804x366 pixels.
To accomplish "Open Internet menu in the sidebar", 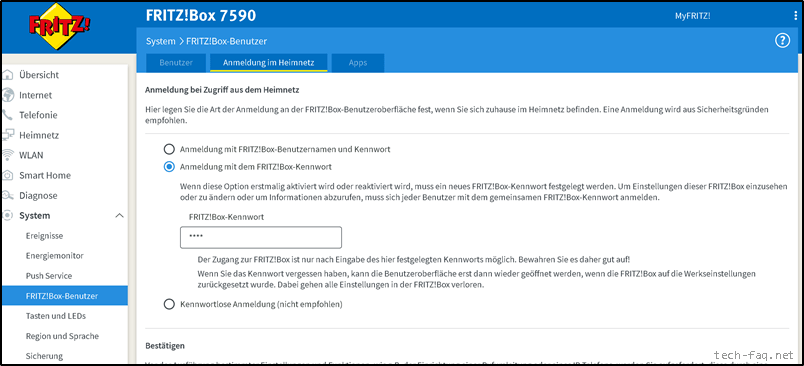I will point(35,95).
